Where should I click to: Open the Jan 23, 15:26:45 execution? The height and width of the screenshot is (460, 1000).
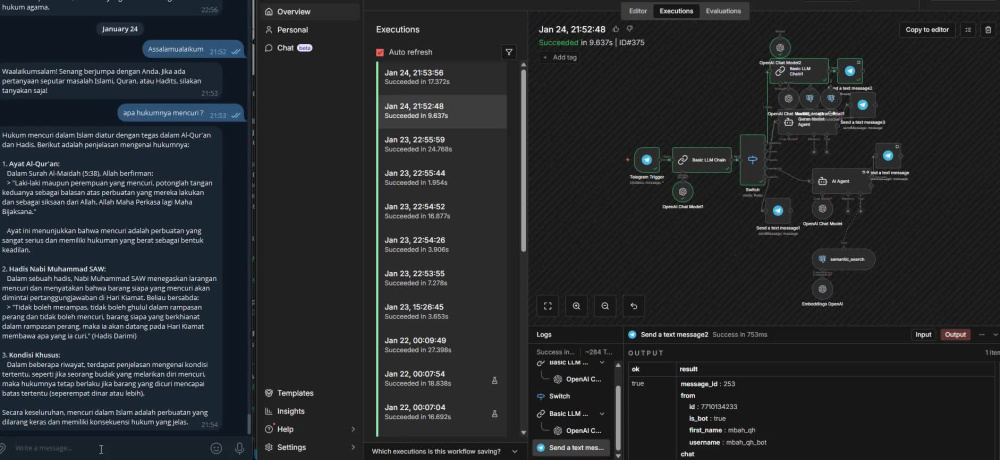click(443, 311)
